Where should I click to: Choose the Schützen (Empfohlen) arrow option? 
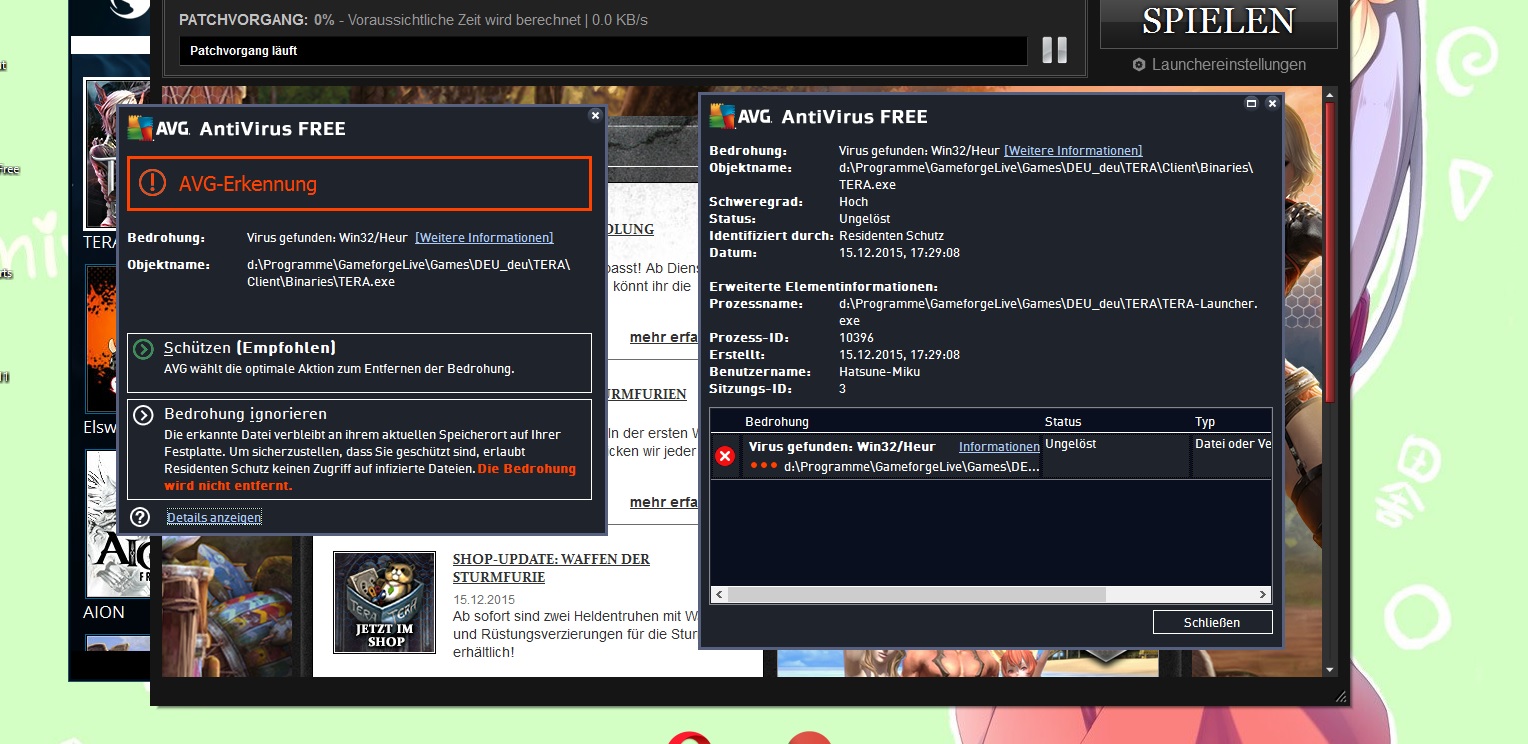(x=143, y=349)
